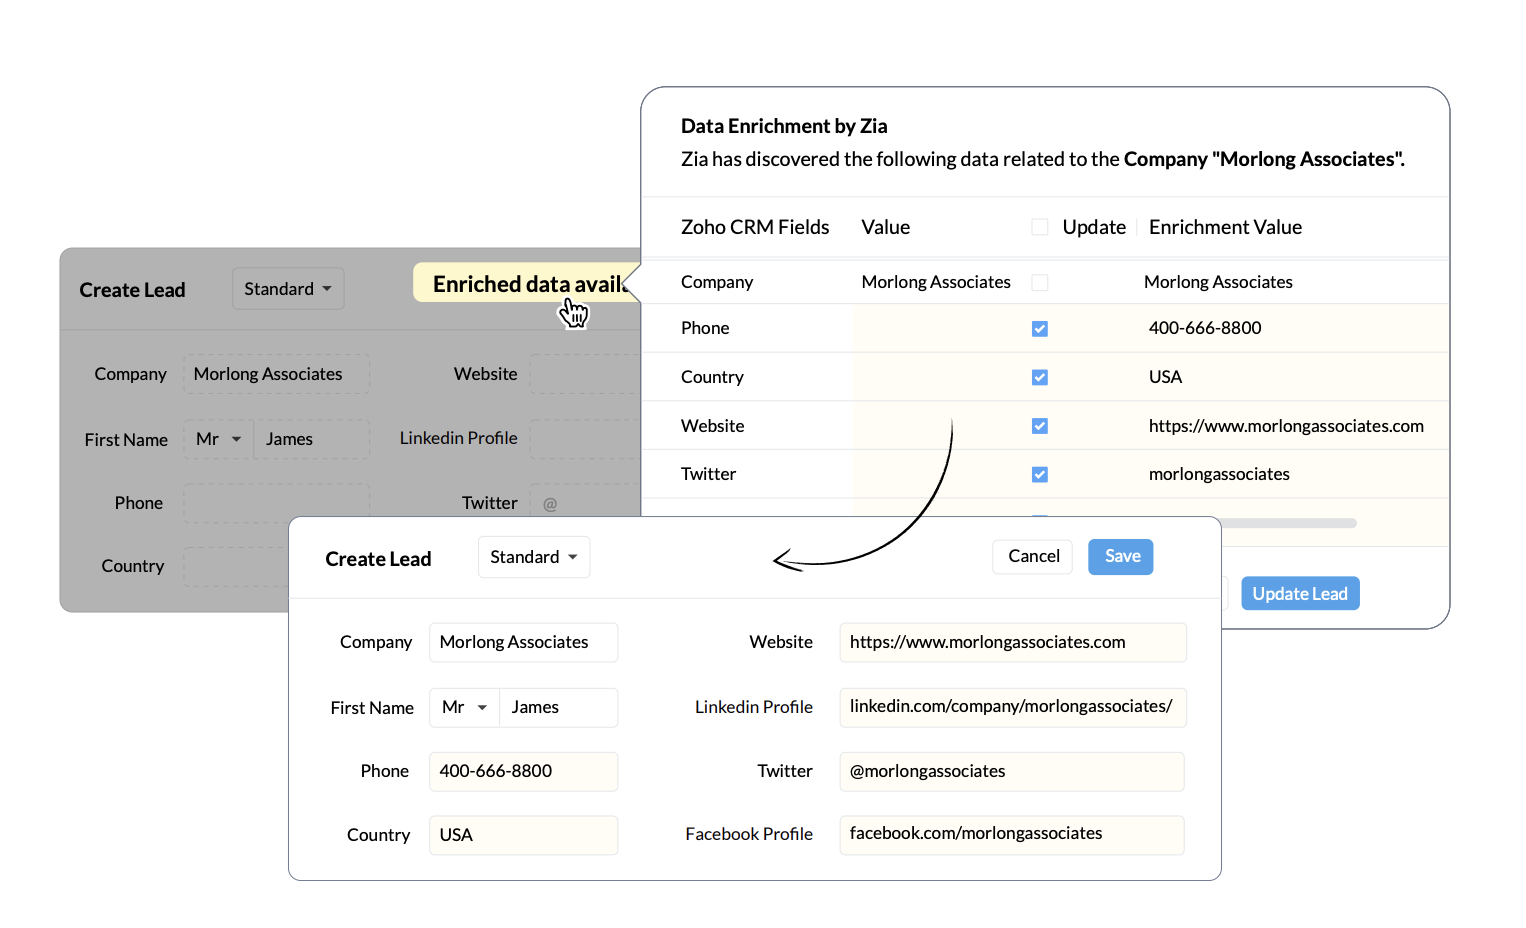The image size is (1526, 928).
Task: Enable the Company row update checkbox
Action: point(1040,282)
